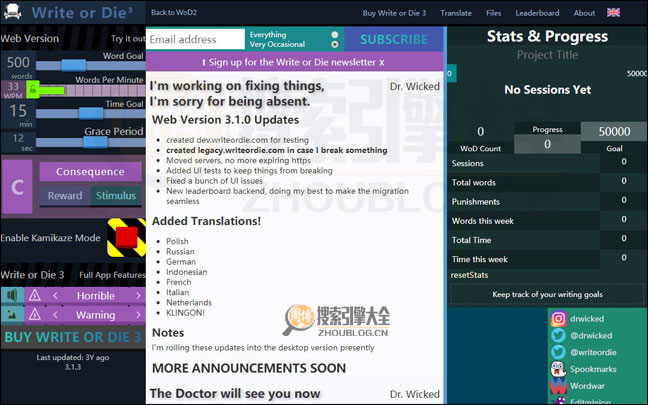Click the @writeordie Twitter link text
Screen dimensions: 648x405
click(593, 352)
